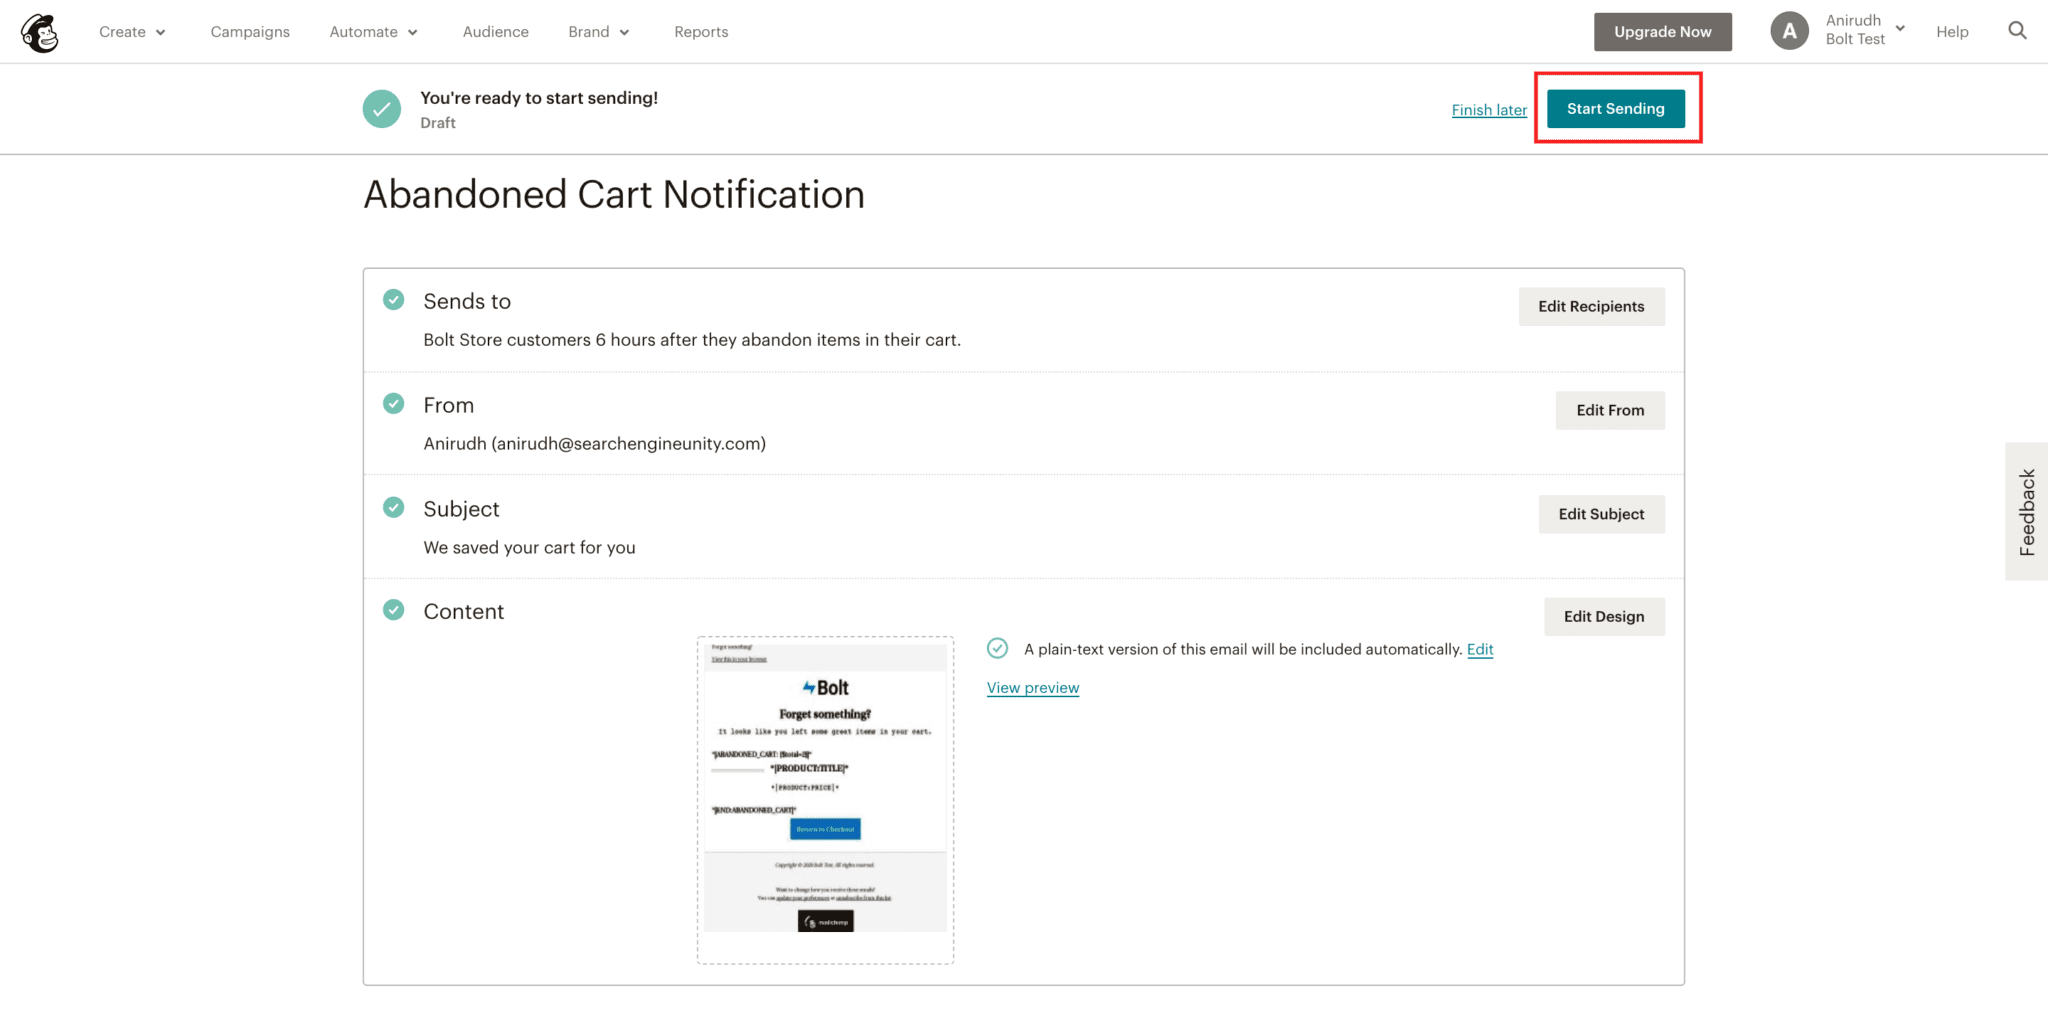Open the Feedback side tab
The height and width of the screenshot is (1023, 2048).
tap(2027, 511)
